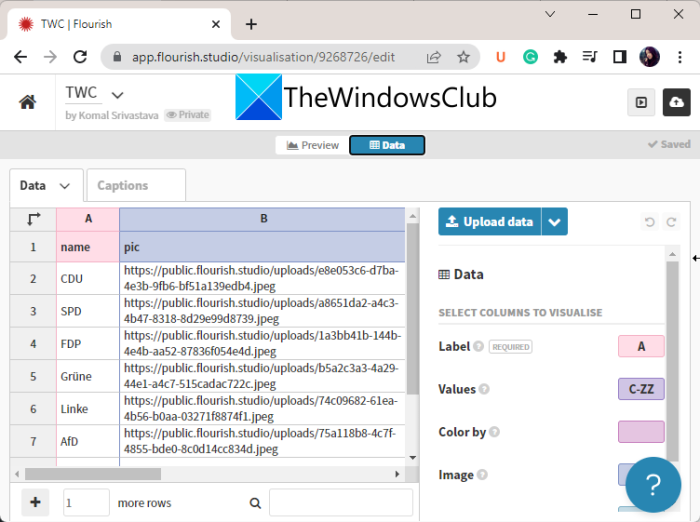Open the Data sheet tab dropdown
The width and height of the screenshot is (700, 522).
coord(65,186)
